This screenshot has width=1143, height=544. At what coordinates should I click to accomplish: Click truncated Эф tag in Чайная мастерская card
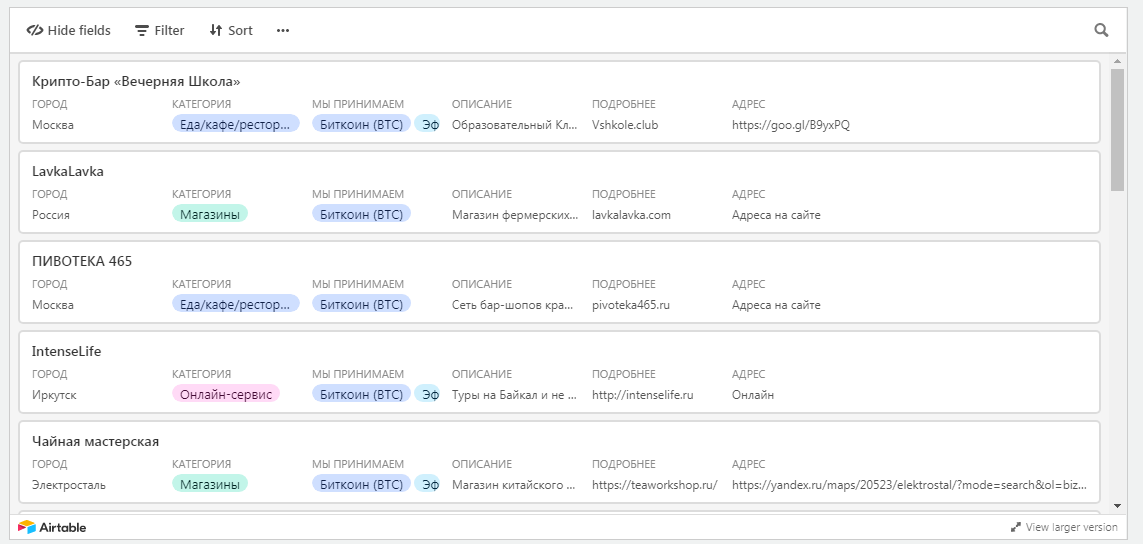pyautogui.click(x=427, y=484)
